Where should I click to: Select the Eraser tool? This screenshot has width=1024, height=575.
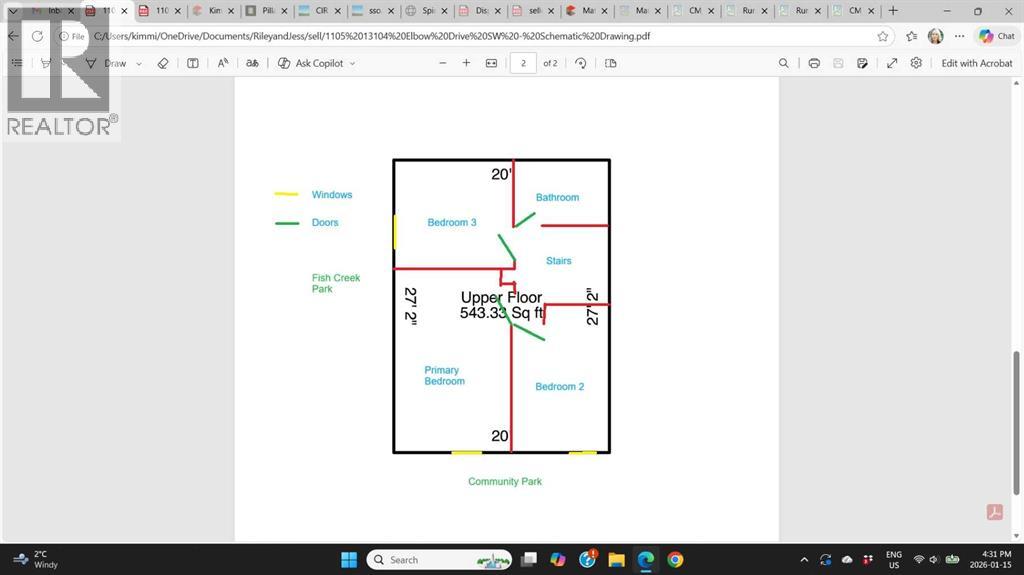point(164,63)
